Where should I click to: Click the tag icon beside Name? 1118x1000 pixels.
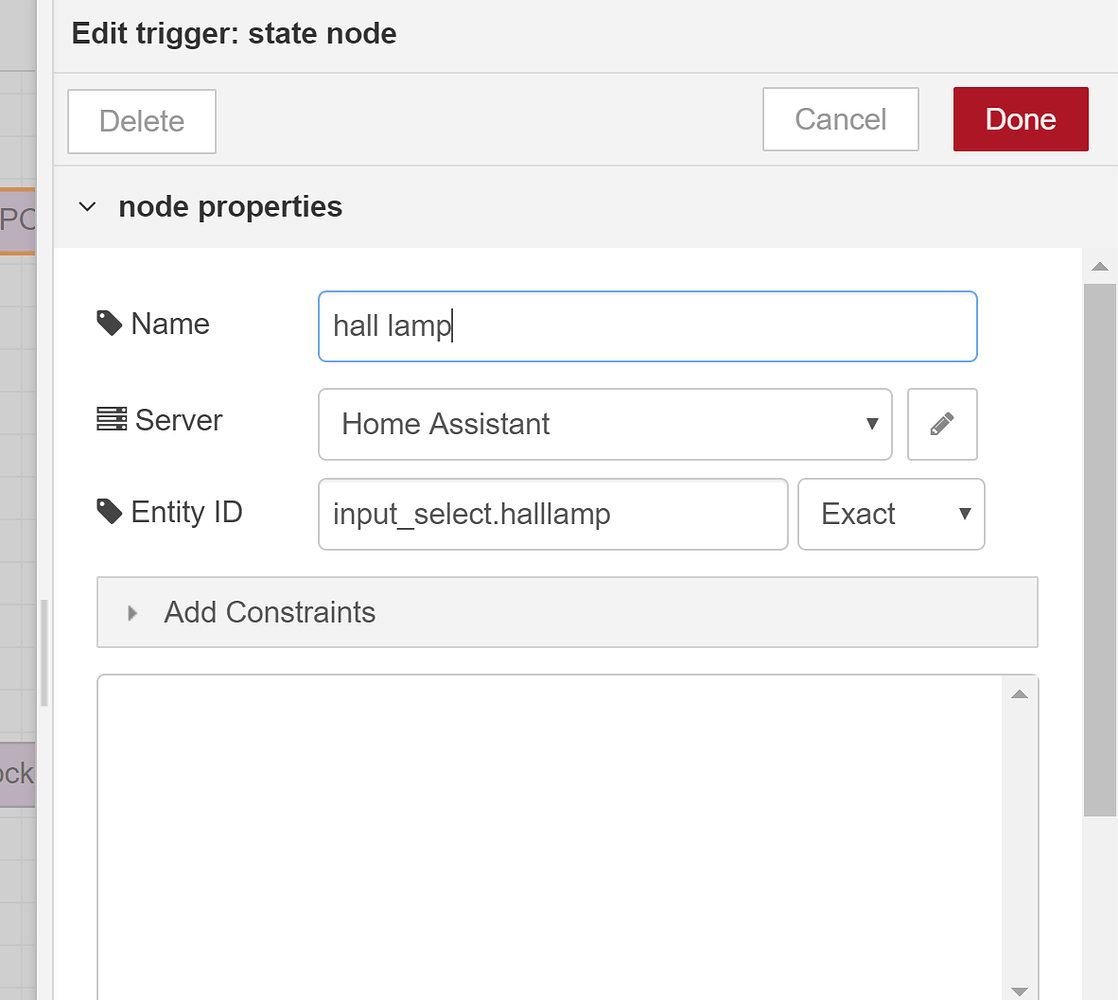coord(108,322)
